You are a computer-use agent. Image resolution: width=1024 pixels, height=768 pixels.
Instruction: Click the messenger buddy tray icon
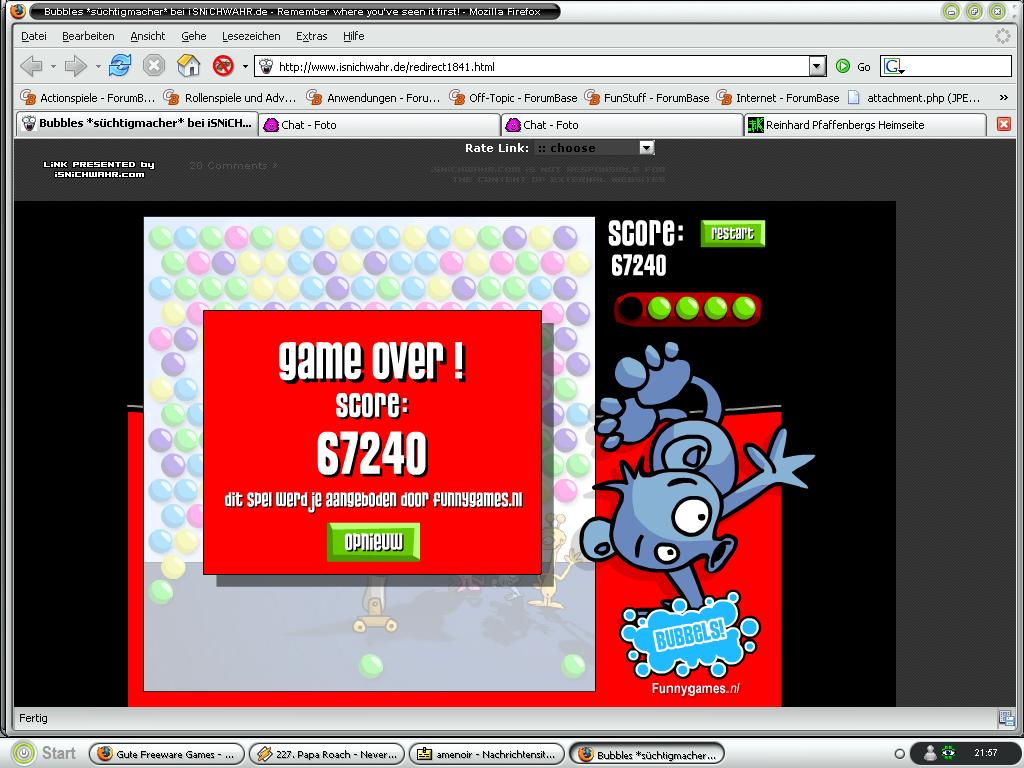[929, 754]
